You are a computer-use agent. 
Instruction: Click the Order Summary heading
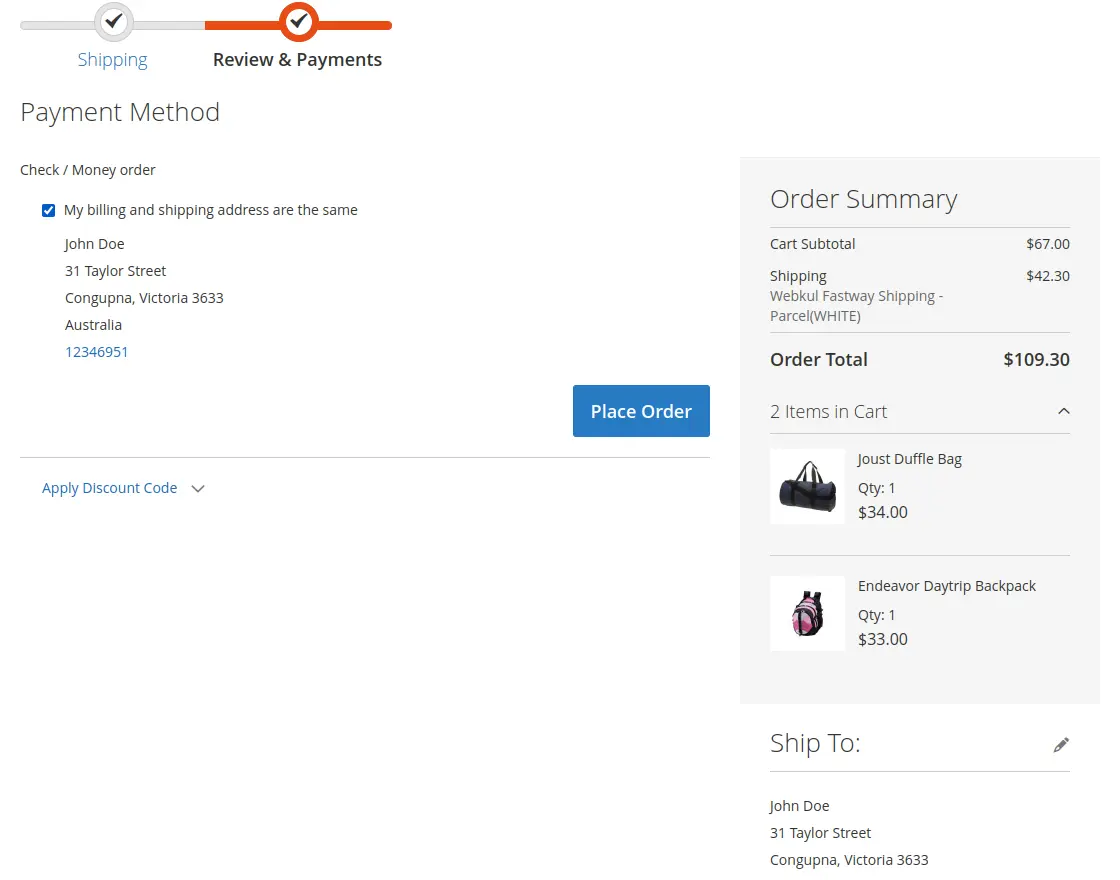click(864, 199)
